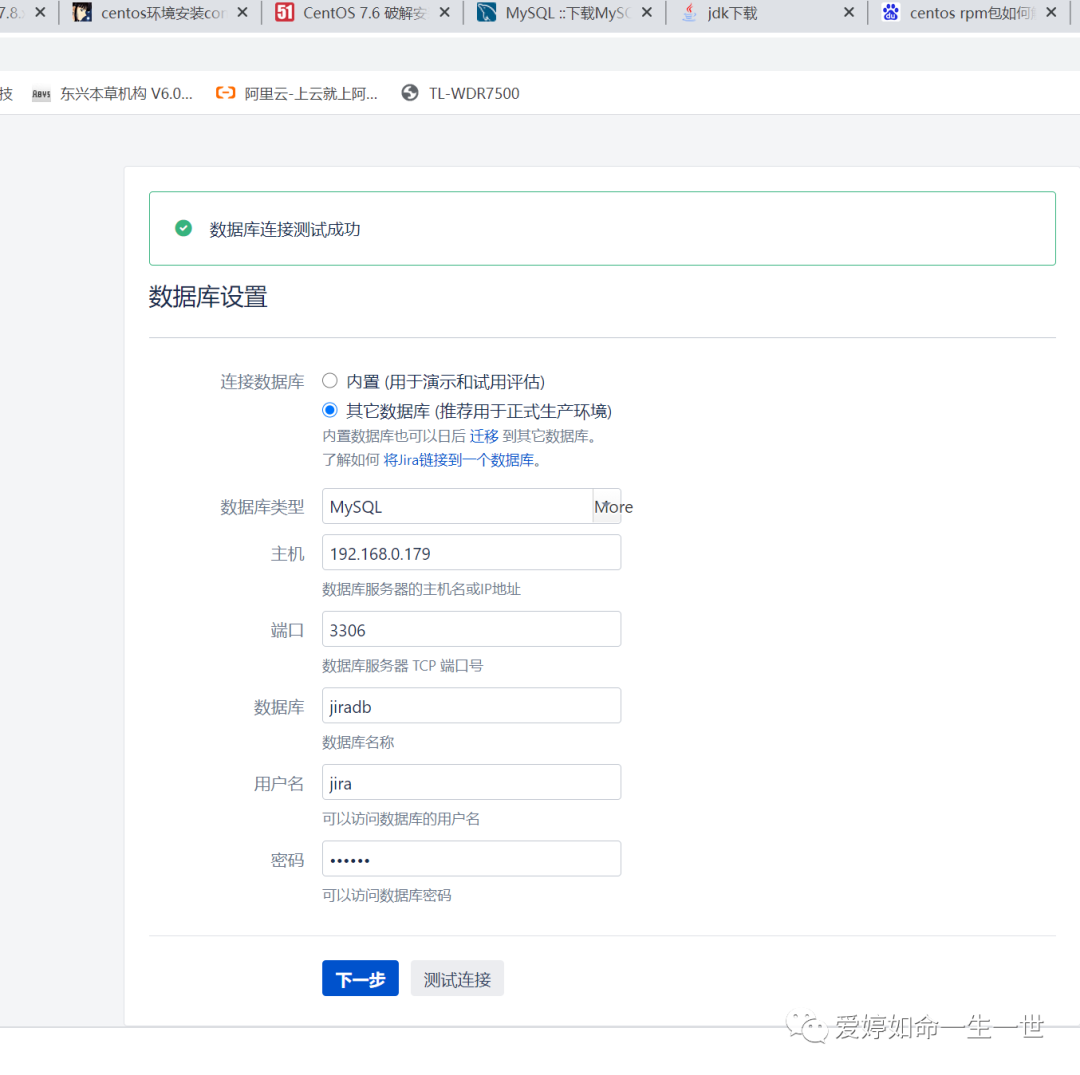Open the MySQL database type dropdown
The width and height of the screenshot is (1080, 1075).
[x=471, y=506]
